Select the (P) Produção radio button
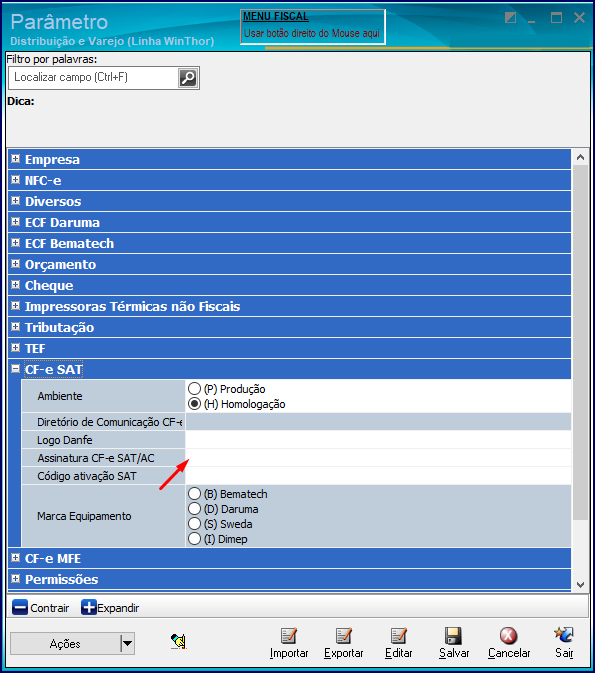Image resolution: width=595 pixels, height=673 pixels. 194,389
